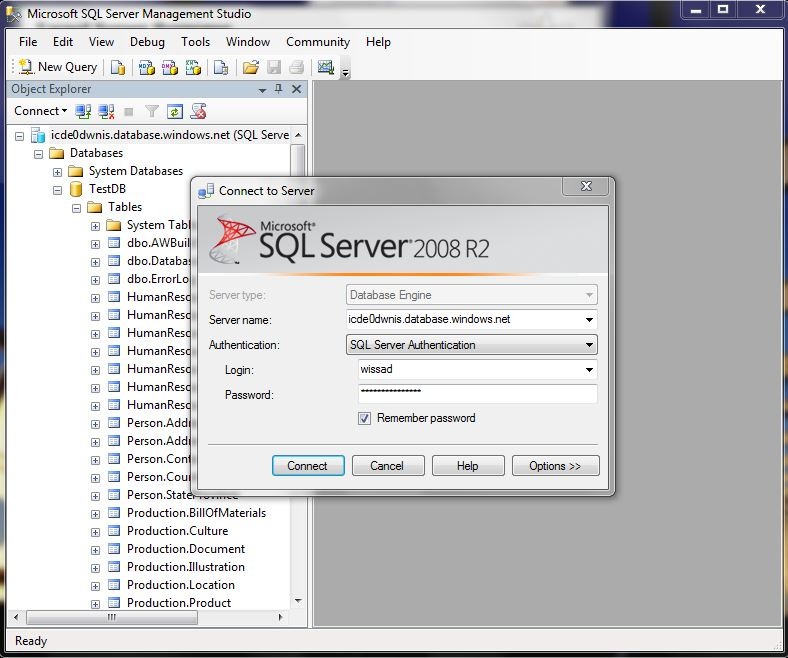Open the Window menu
Image resolution: width=788 pixels, height=658 pixels.
pyautogui.click(x=248, y=42)
